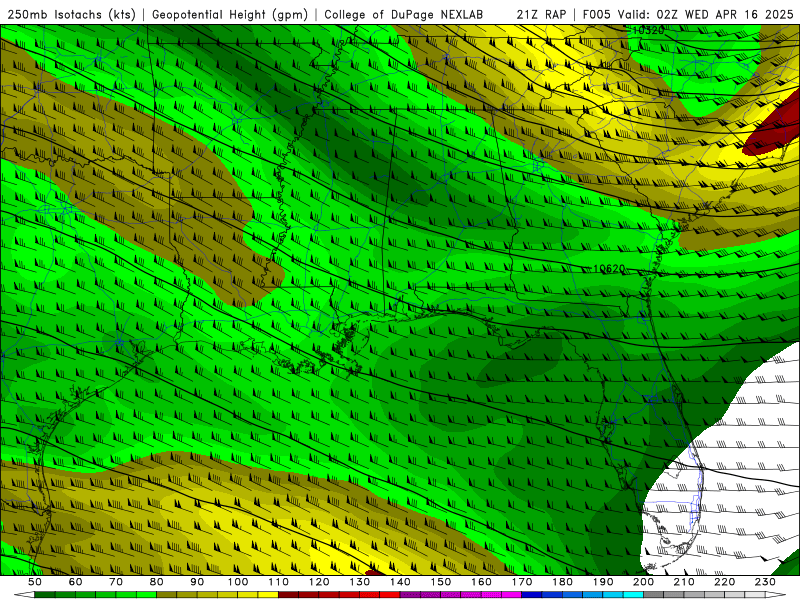Select the brightest green swatch ending at 80
800x600 pixels.
click(146, 595)
